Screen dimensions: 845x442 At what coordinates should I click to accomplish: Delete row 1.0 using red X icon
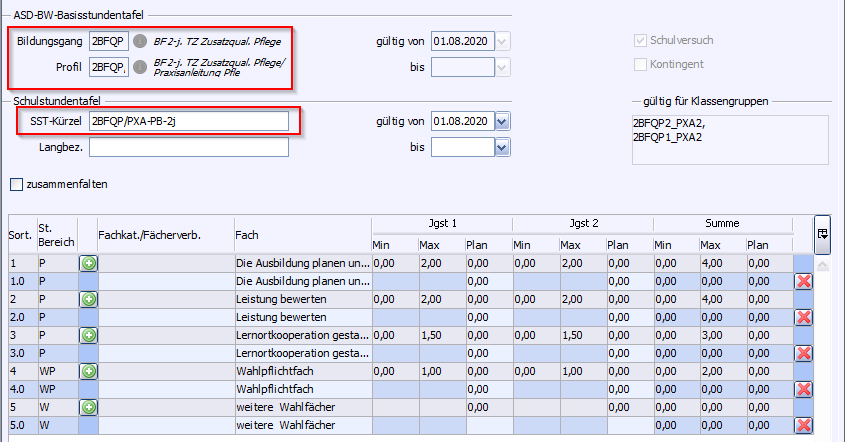point(802,281)
